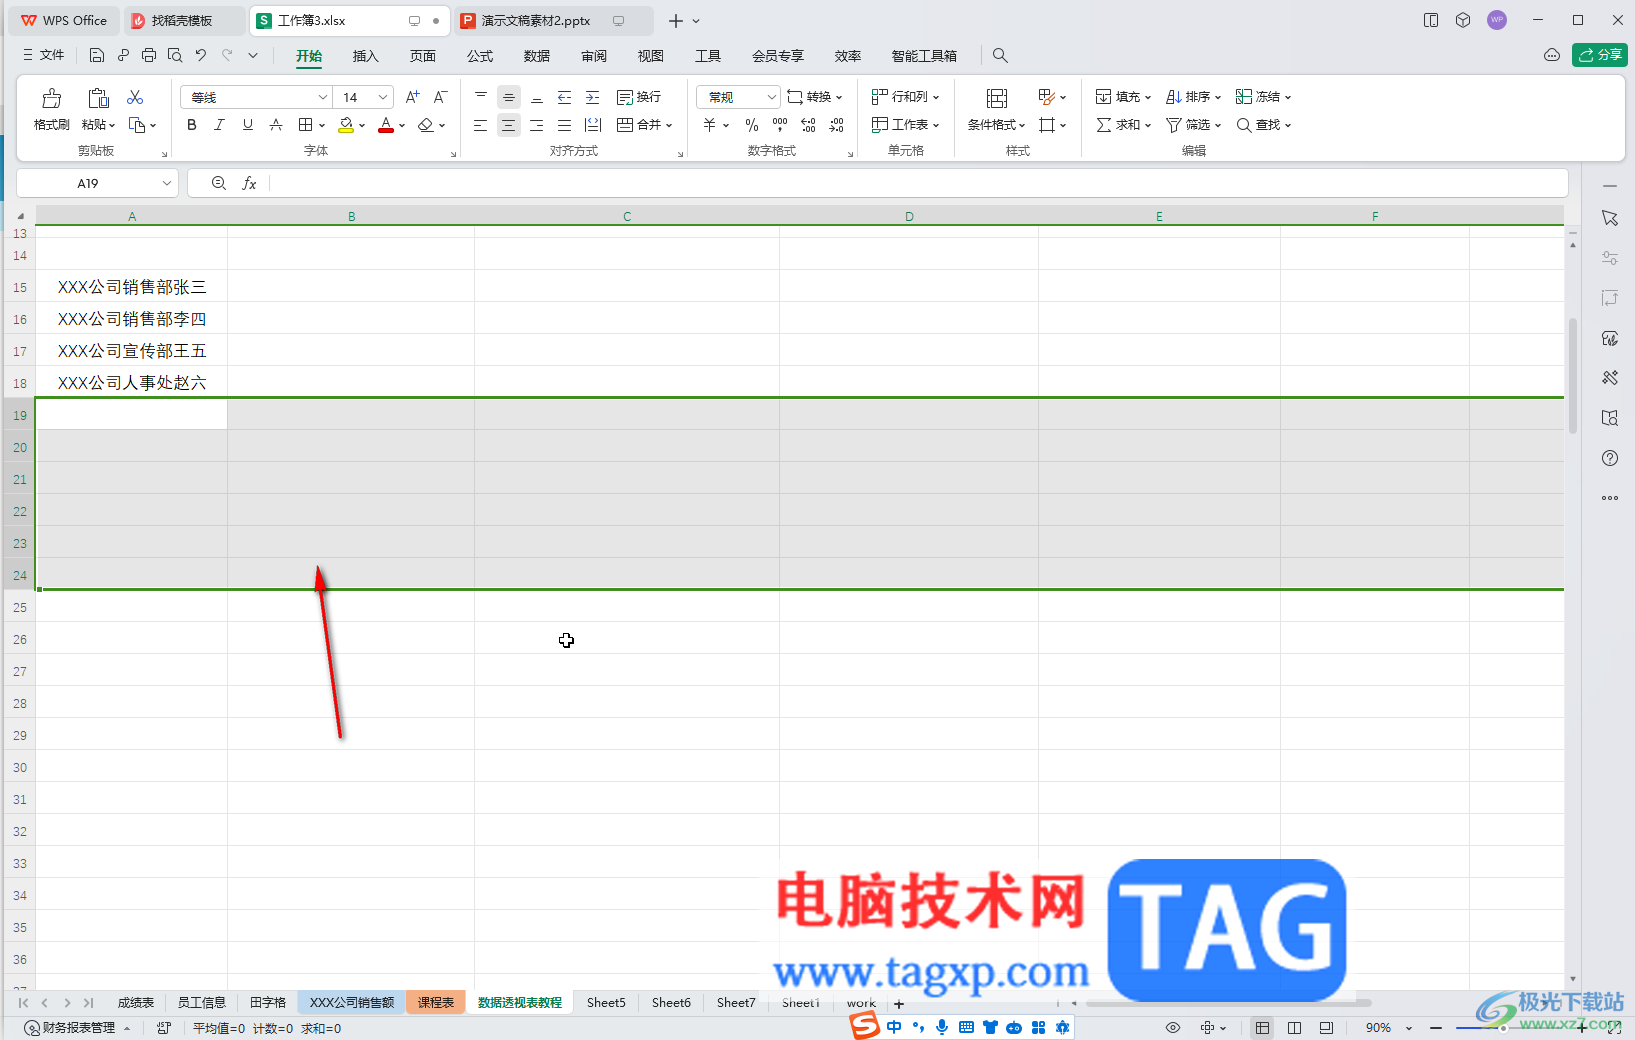
Task: Click the decrease indent icon
Action: click(x=565, y=97)
